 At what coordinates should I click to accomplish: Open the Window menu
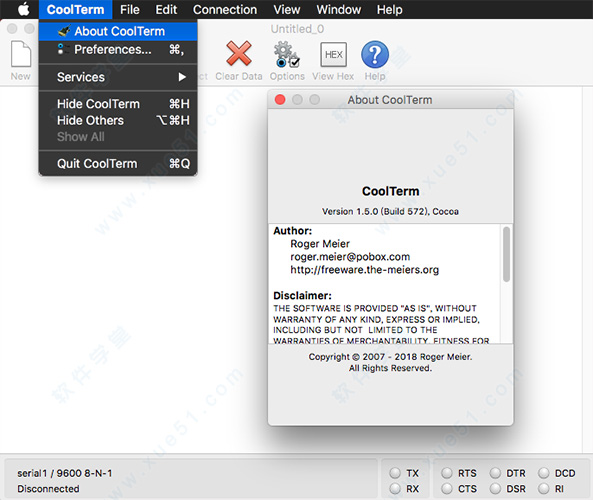tap(338, 9)
